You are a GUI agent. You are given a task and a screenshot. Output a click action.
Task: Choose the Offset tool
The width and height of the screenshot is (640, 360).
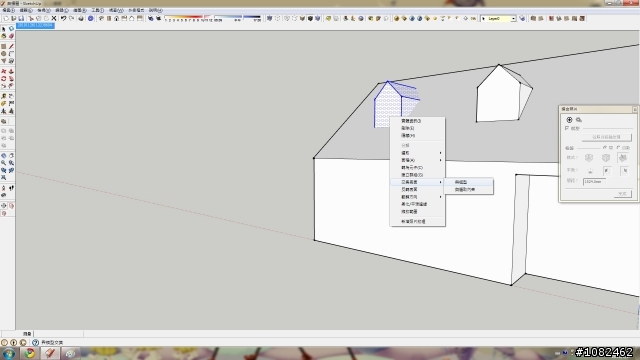pyautogui.click(x=11, y=86)
